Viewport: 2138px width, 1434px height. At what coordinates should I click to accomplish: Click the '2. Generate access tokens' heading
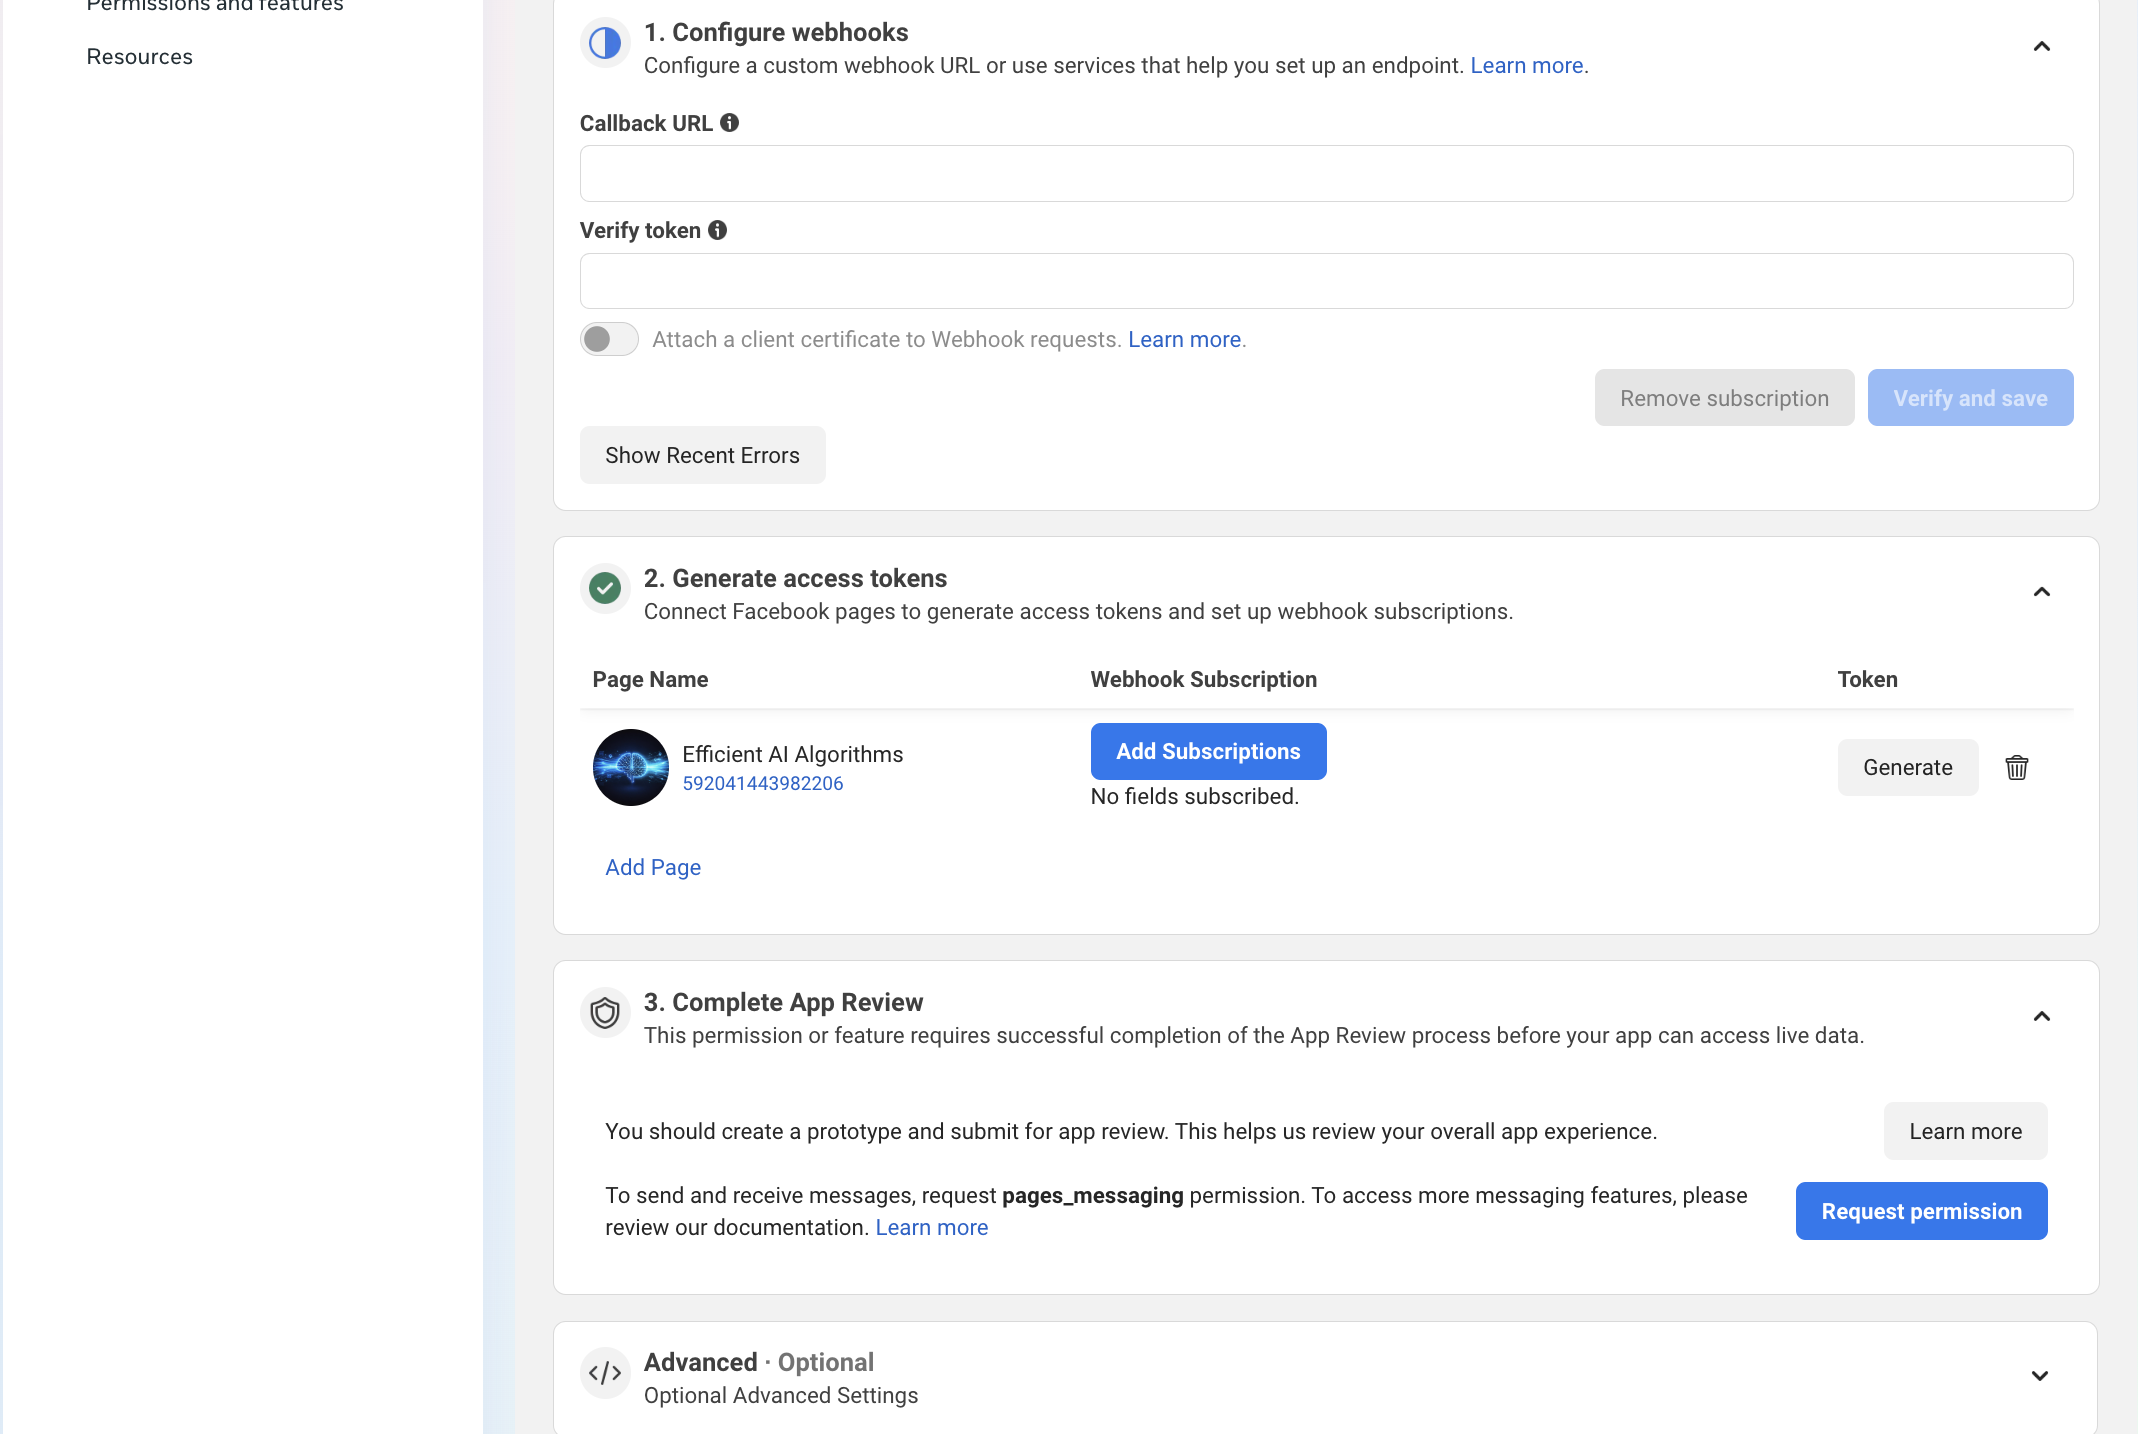point(795,578)
